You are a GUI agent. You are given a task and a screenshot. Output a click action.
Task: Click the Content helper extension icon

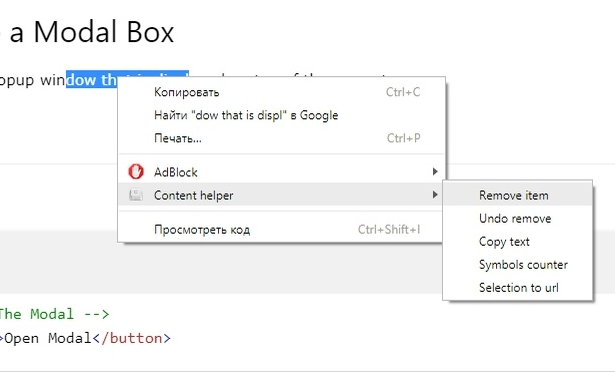click(136, 195)
